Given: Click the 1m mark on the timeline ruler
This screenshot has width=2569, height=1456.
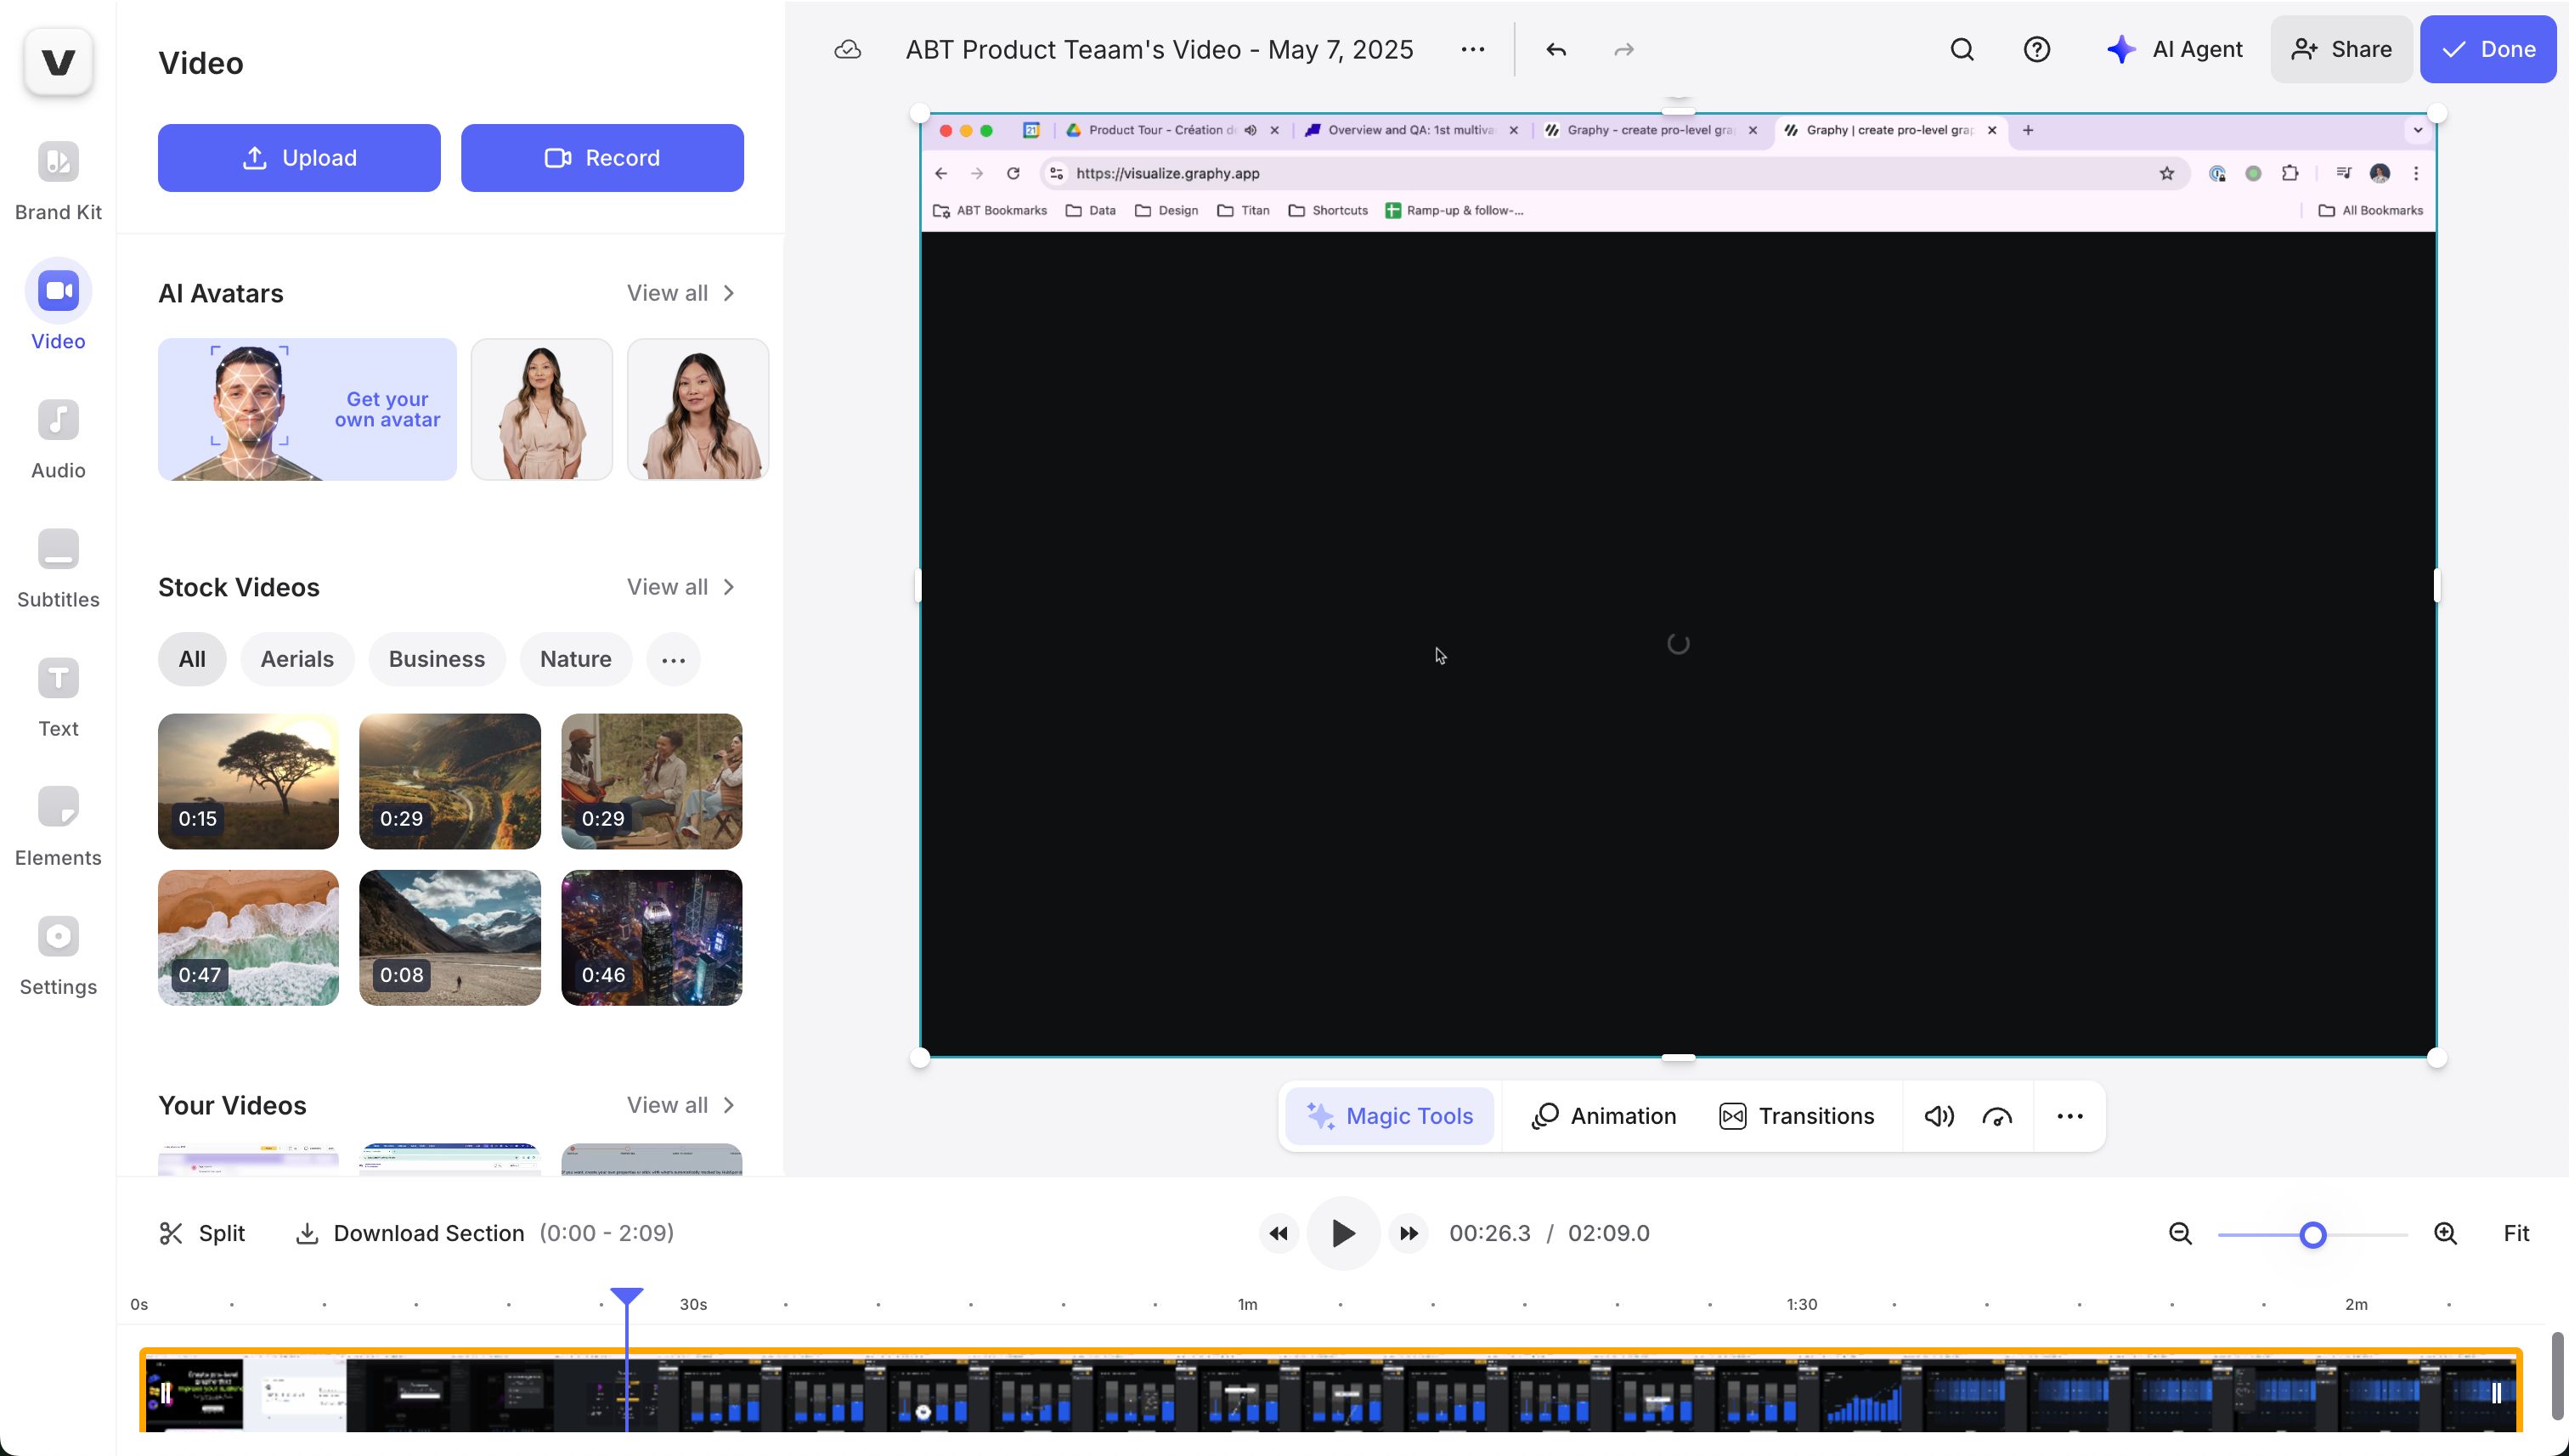Looking at the screenshot, I should pyautogui.click(x=1247, y=1304).
